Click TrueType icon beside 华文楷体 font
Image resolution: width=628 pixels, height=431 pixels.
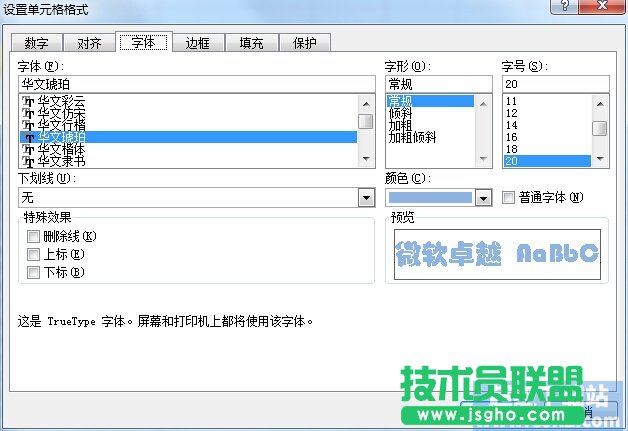click(28, 149)
